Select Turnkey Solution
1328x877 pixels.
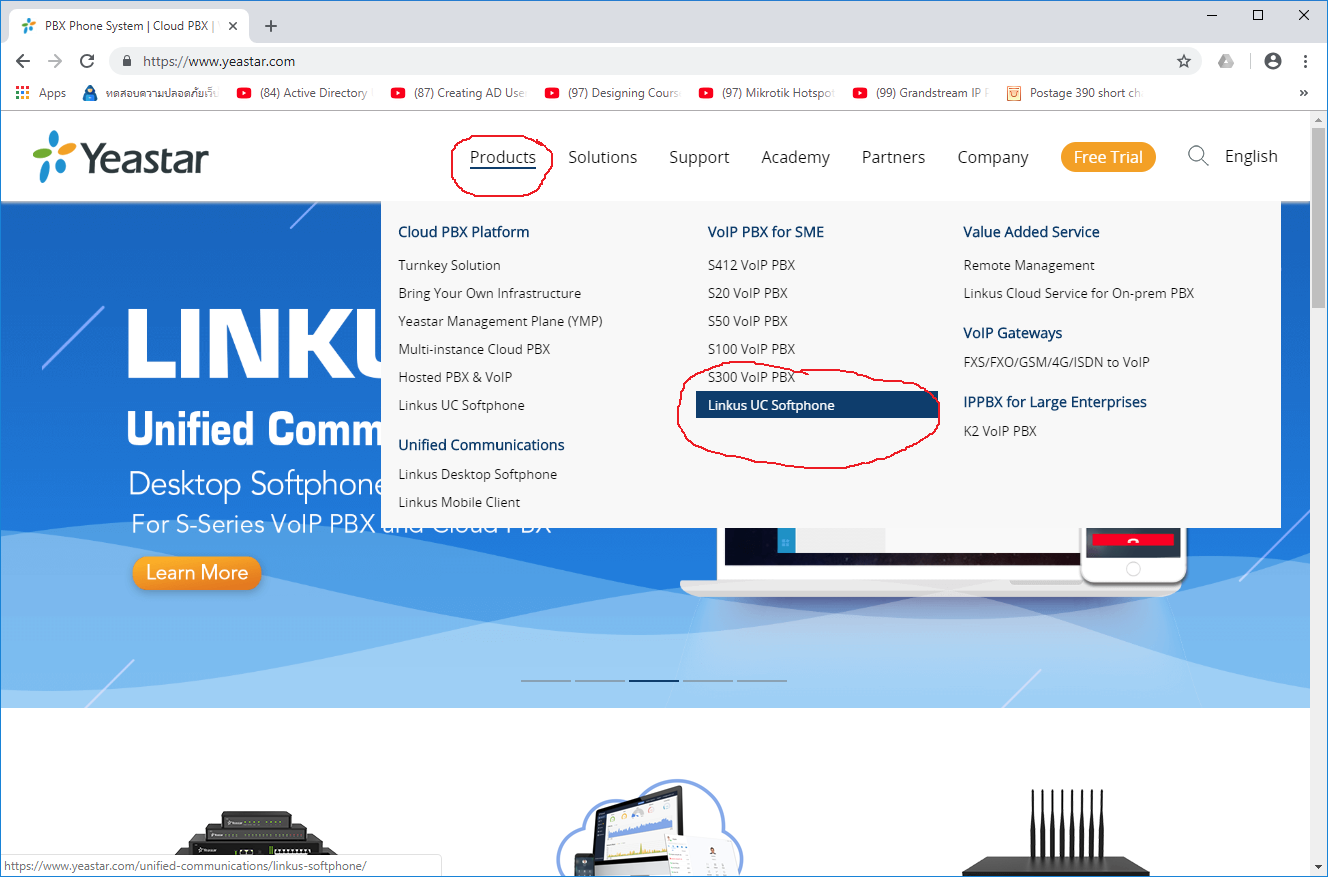coord(450,265)
